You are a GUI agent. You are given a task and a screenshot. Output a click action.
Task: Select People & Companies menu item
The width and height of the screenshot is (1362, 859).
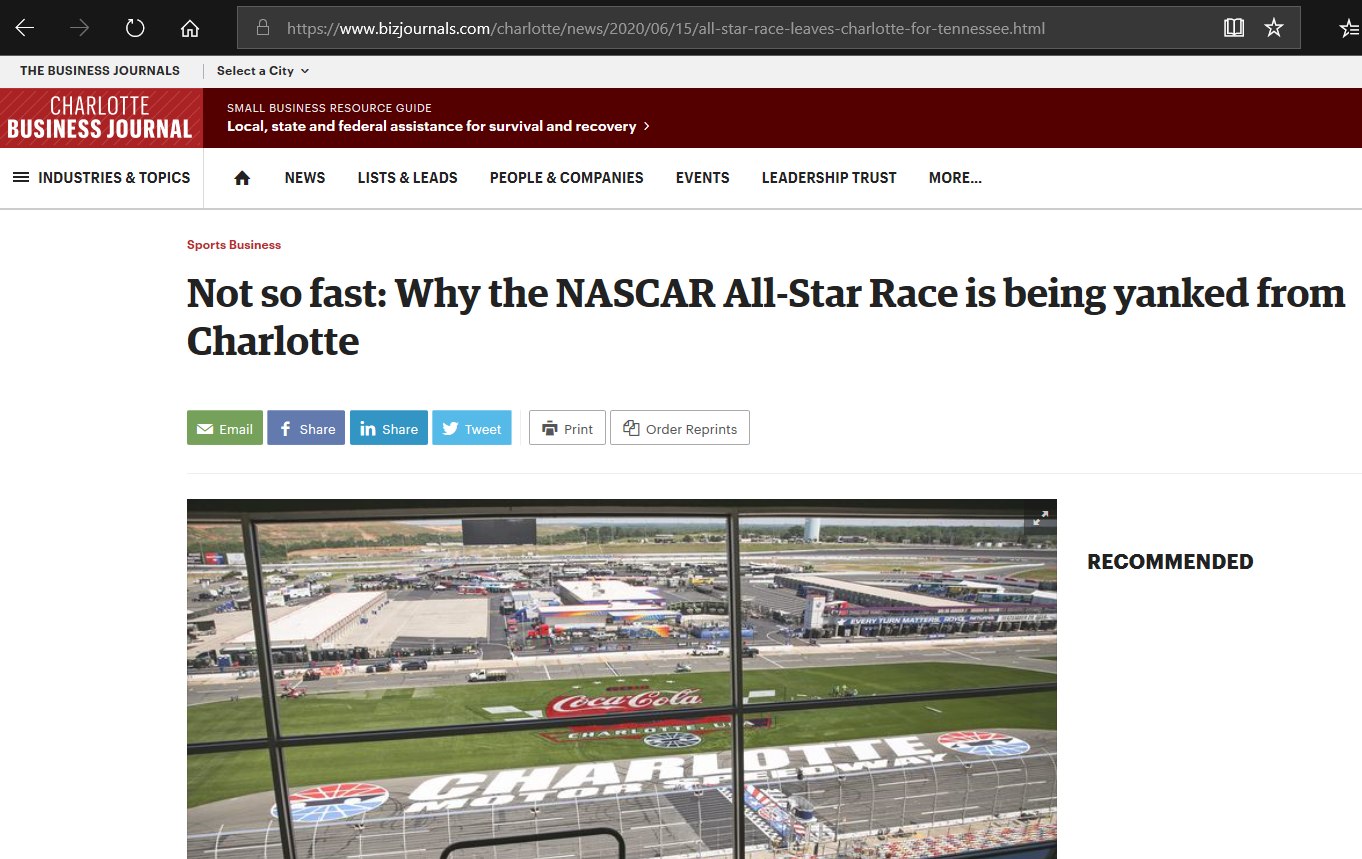point(567,178)
